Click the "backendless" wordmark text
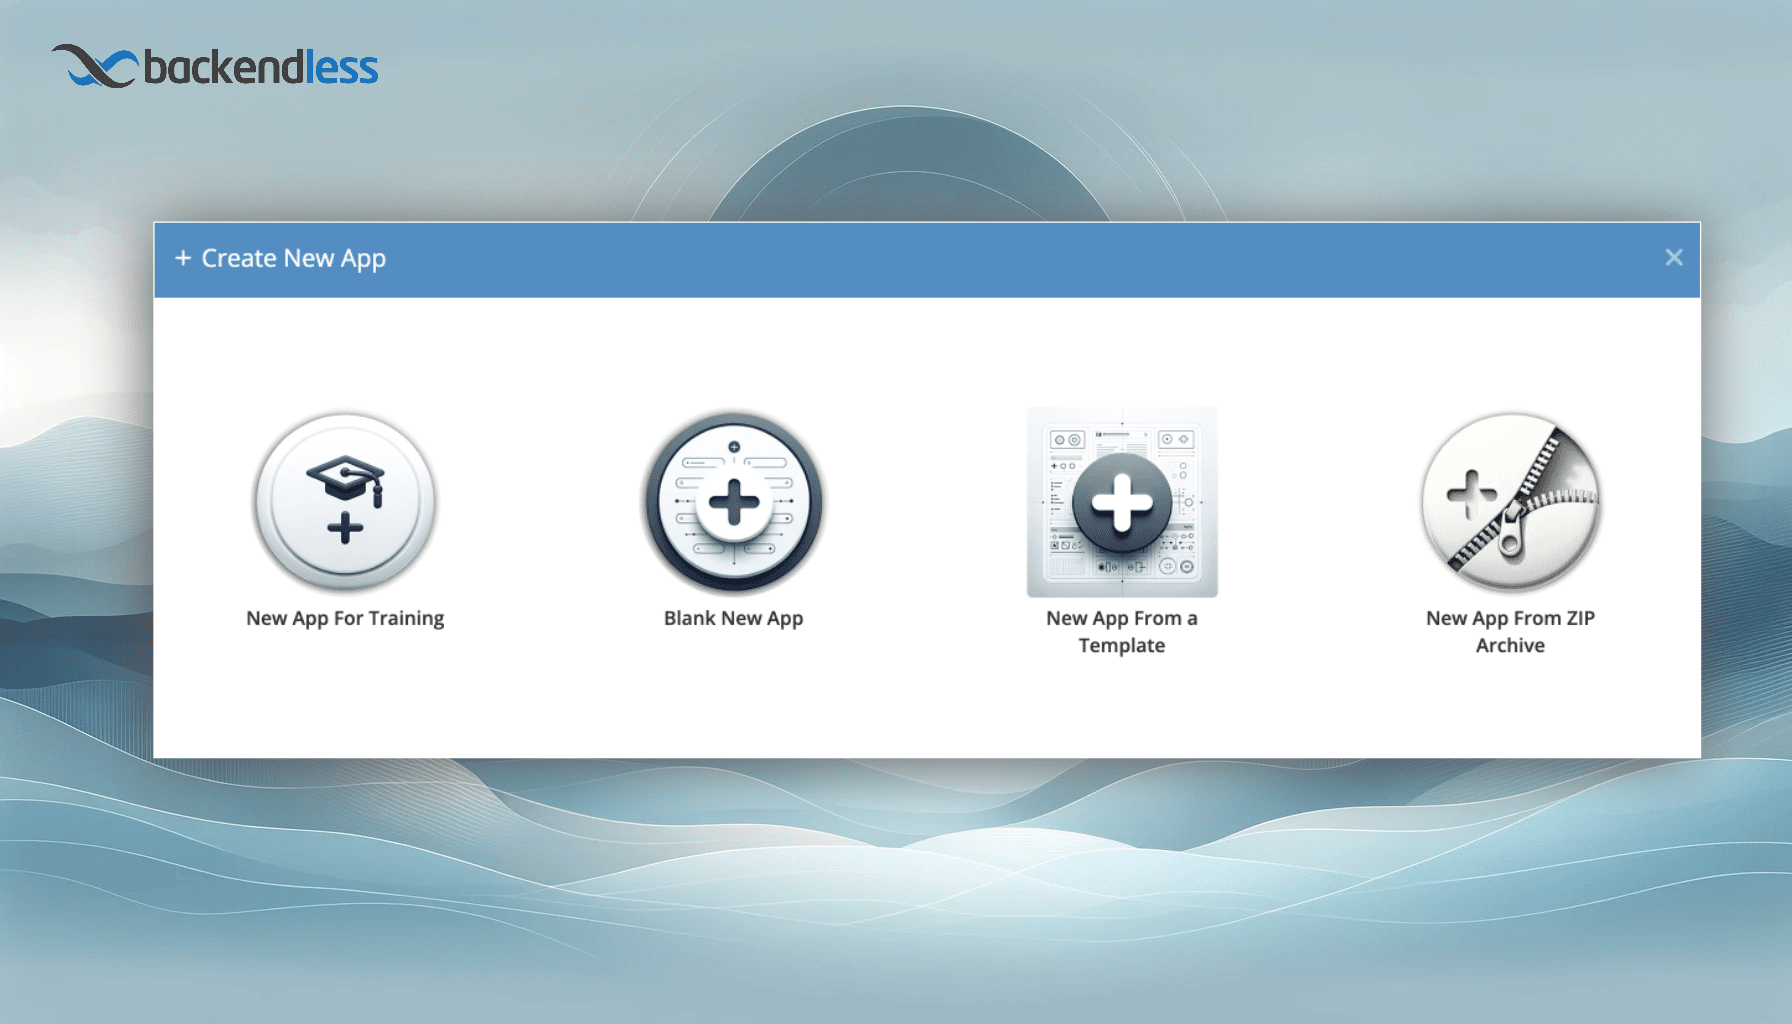The height and width of the screenshot is (1024, 1792). (x=261, y=68)
